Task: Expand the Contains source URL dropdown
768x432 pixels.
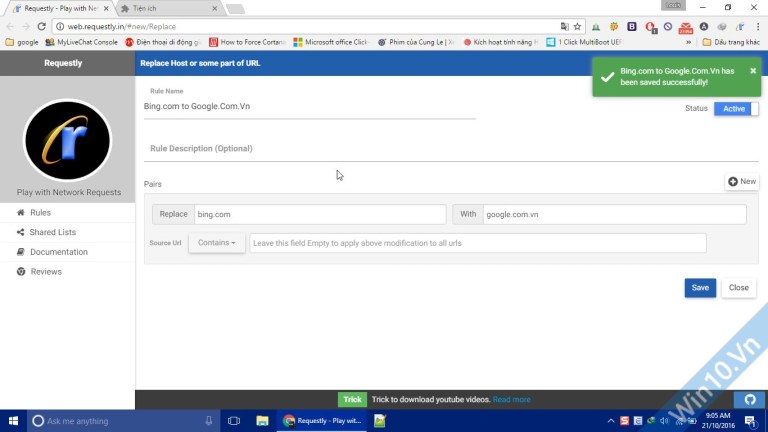Action: coord(216,243)
